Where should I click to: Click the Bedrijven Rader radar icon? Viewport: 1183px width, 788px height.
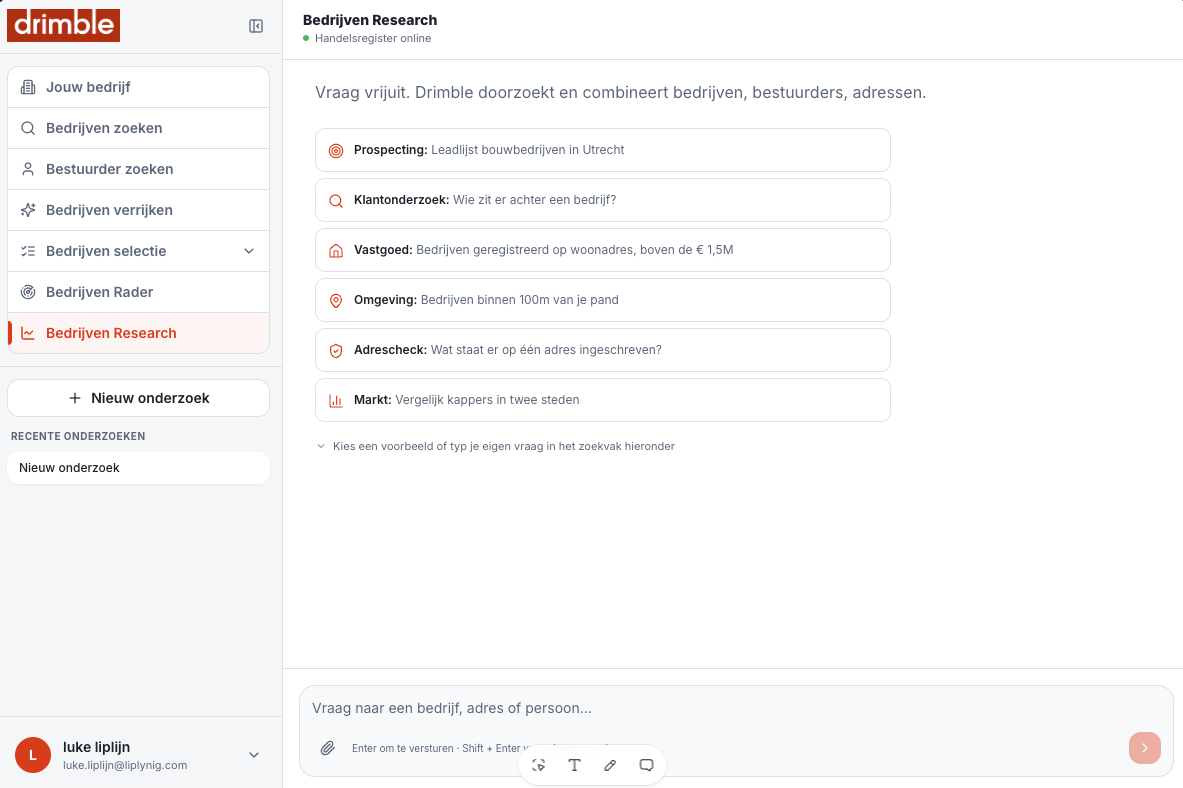(x=28, y=292)
